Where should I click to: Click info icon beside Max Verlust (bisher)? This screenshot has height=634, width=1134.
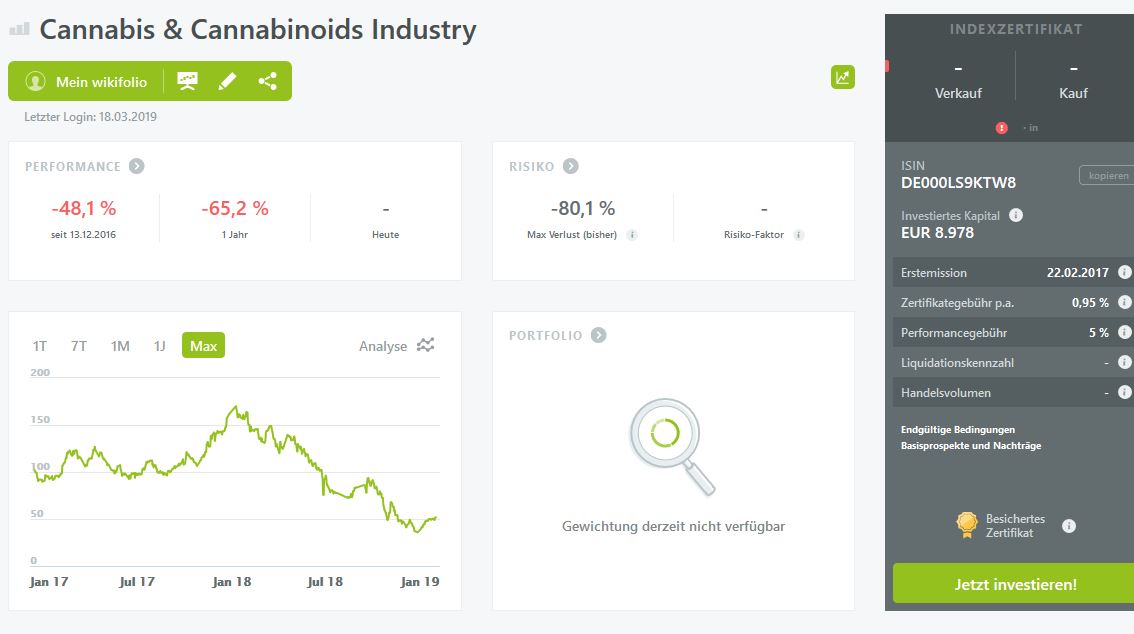pyautogui.click(x=633, y=235)
